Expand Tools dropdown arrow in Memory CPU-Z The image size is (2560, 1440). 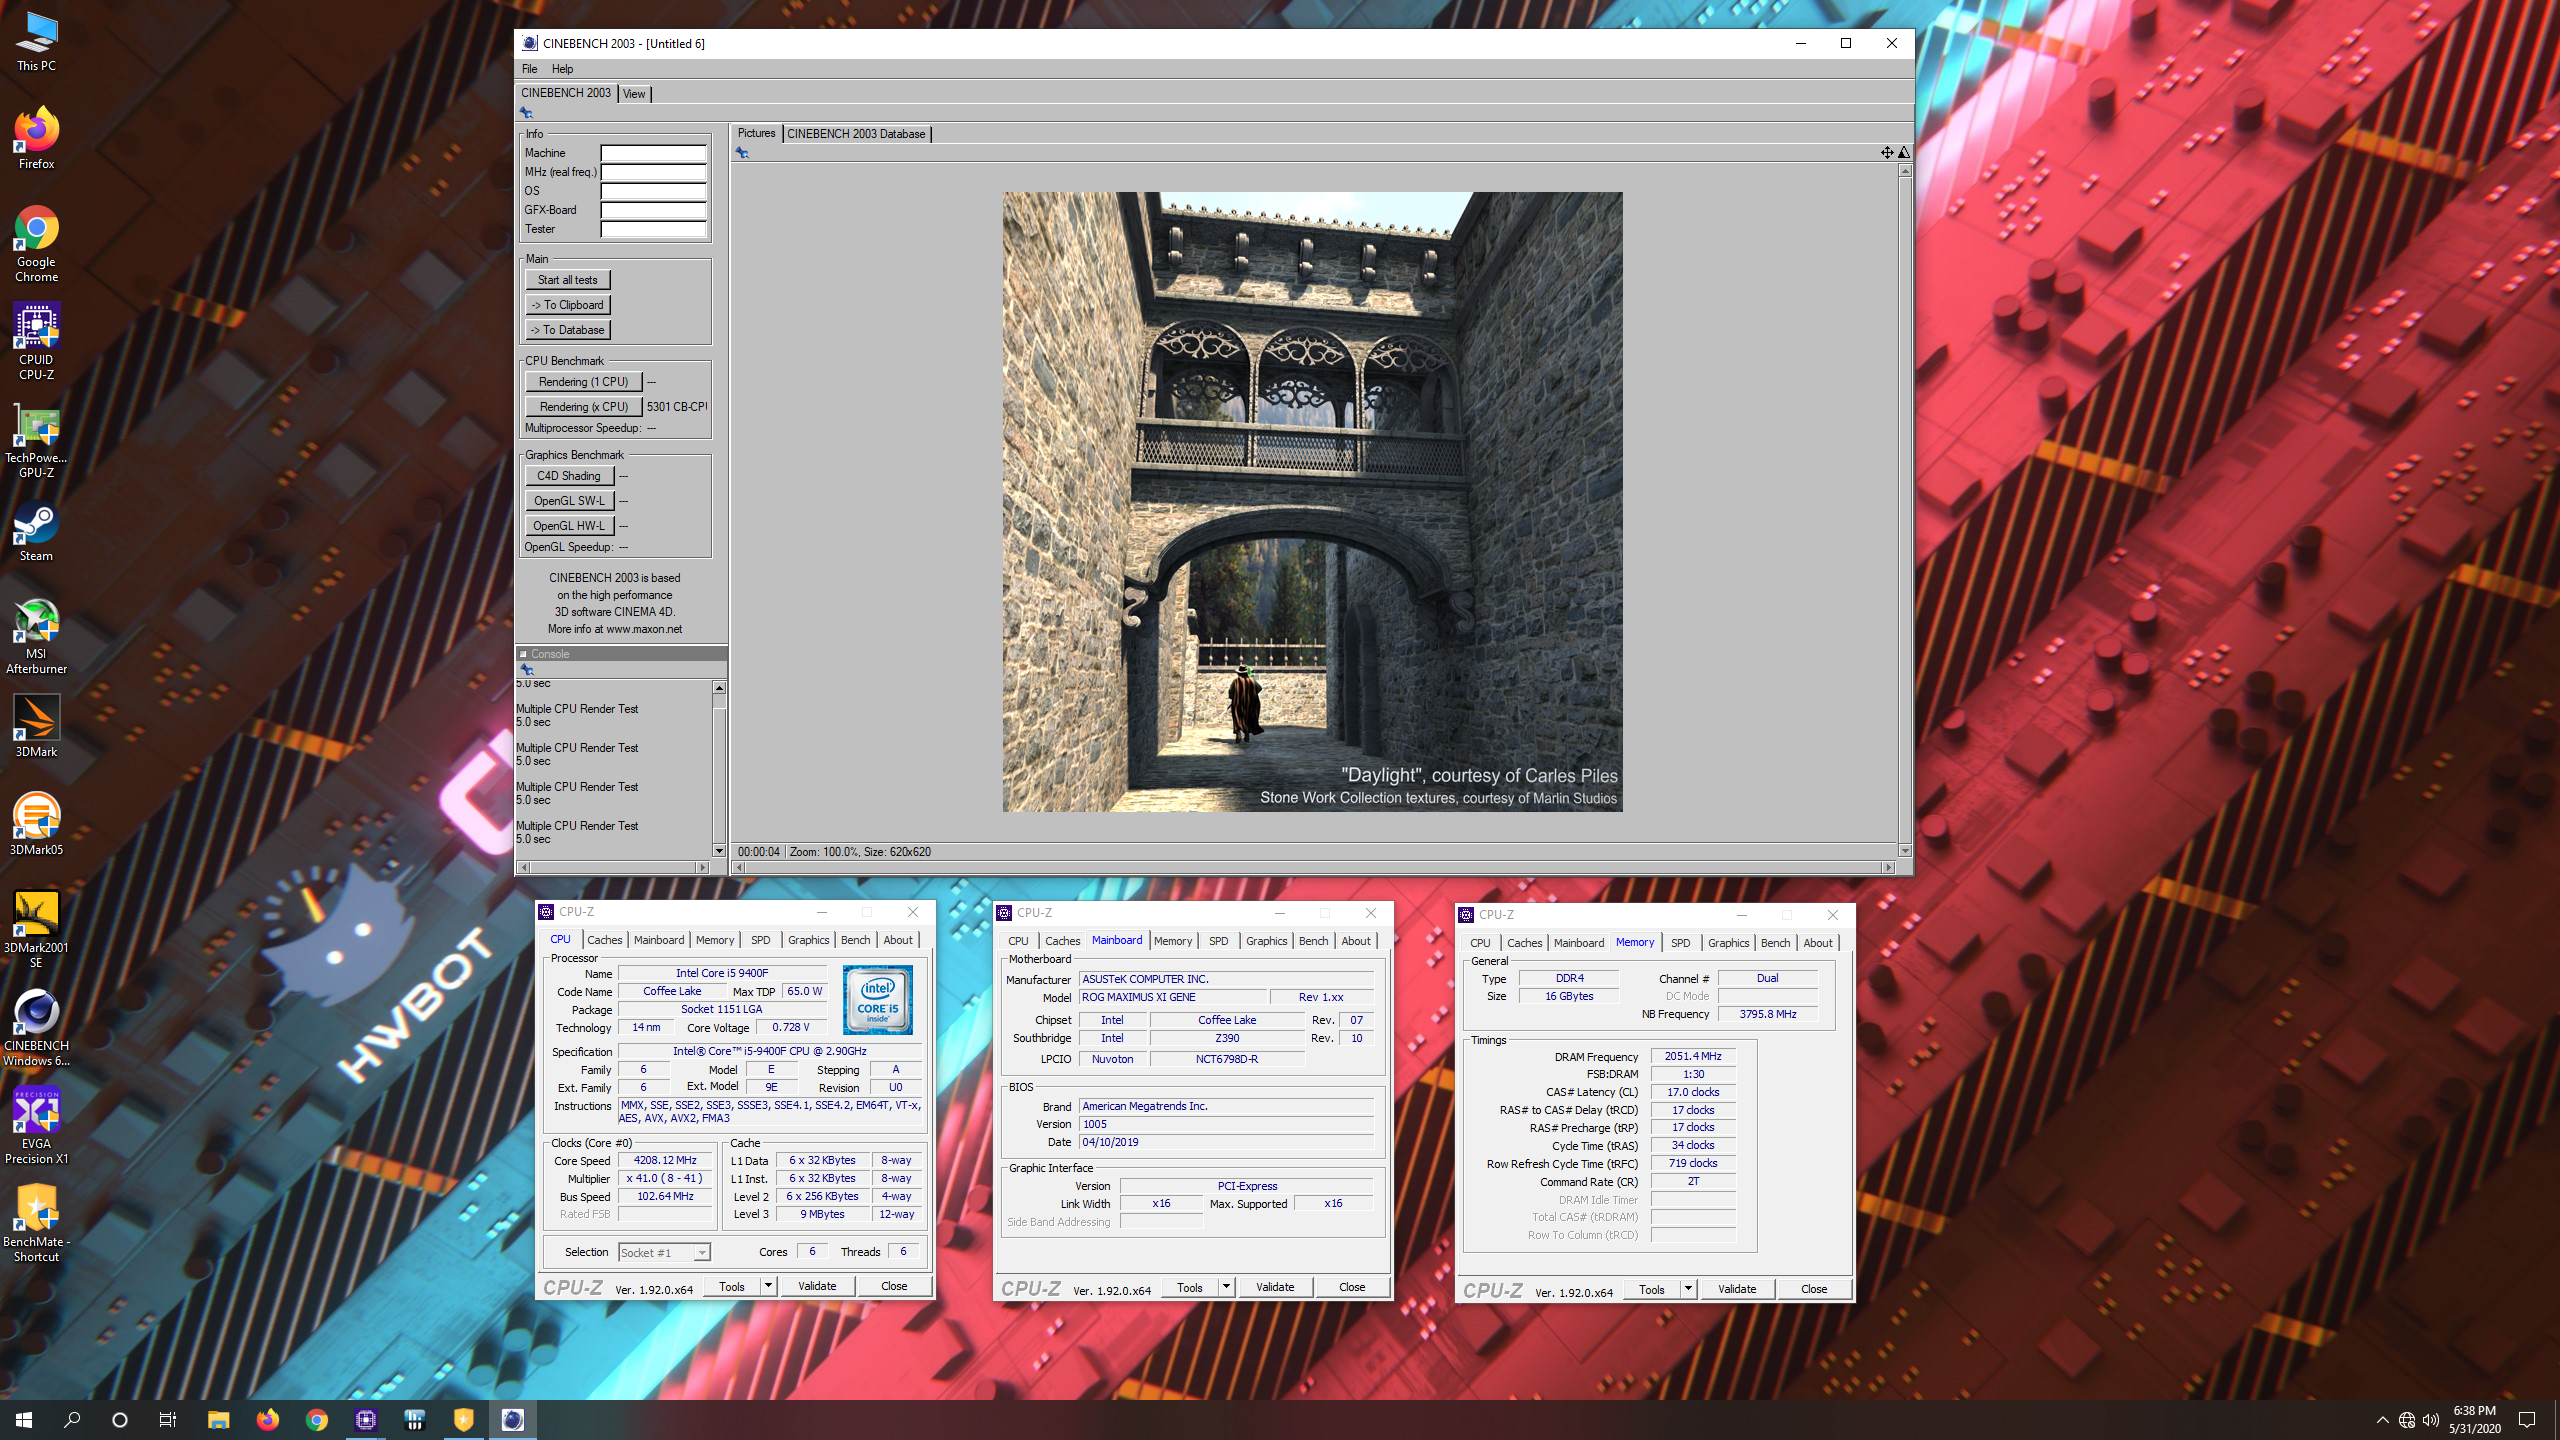tap(1689, 1289)
